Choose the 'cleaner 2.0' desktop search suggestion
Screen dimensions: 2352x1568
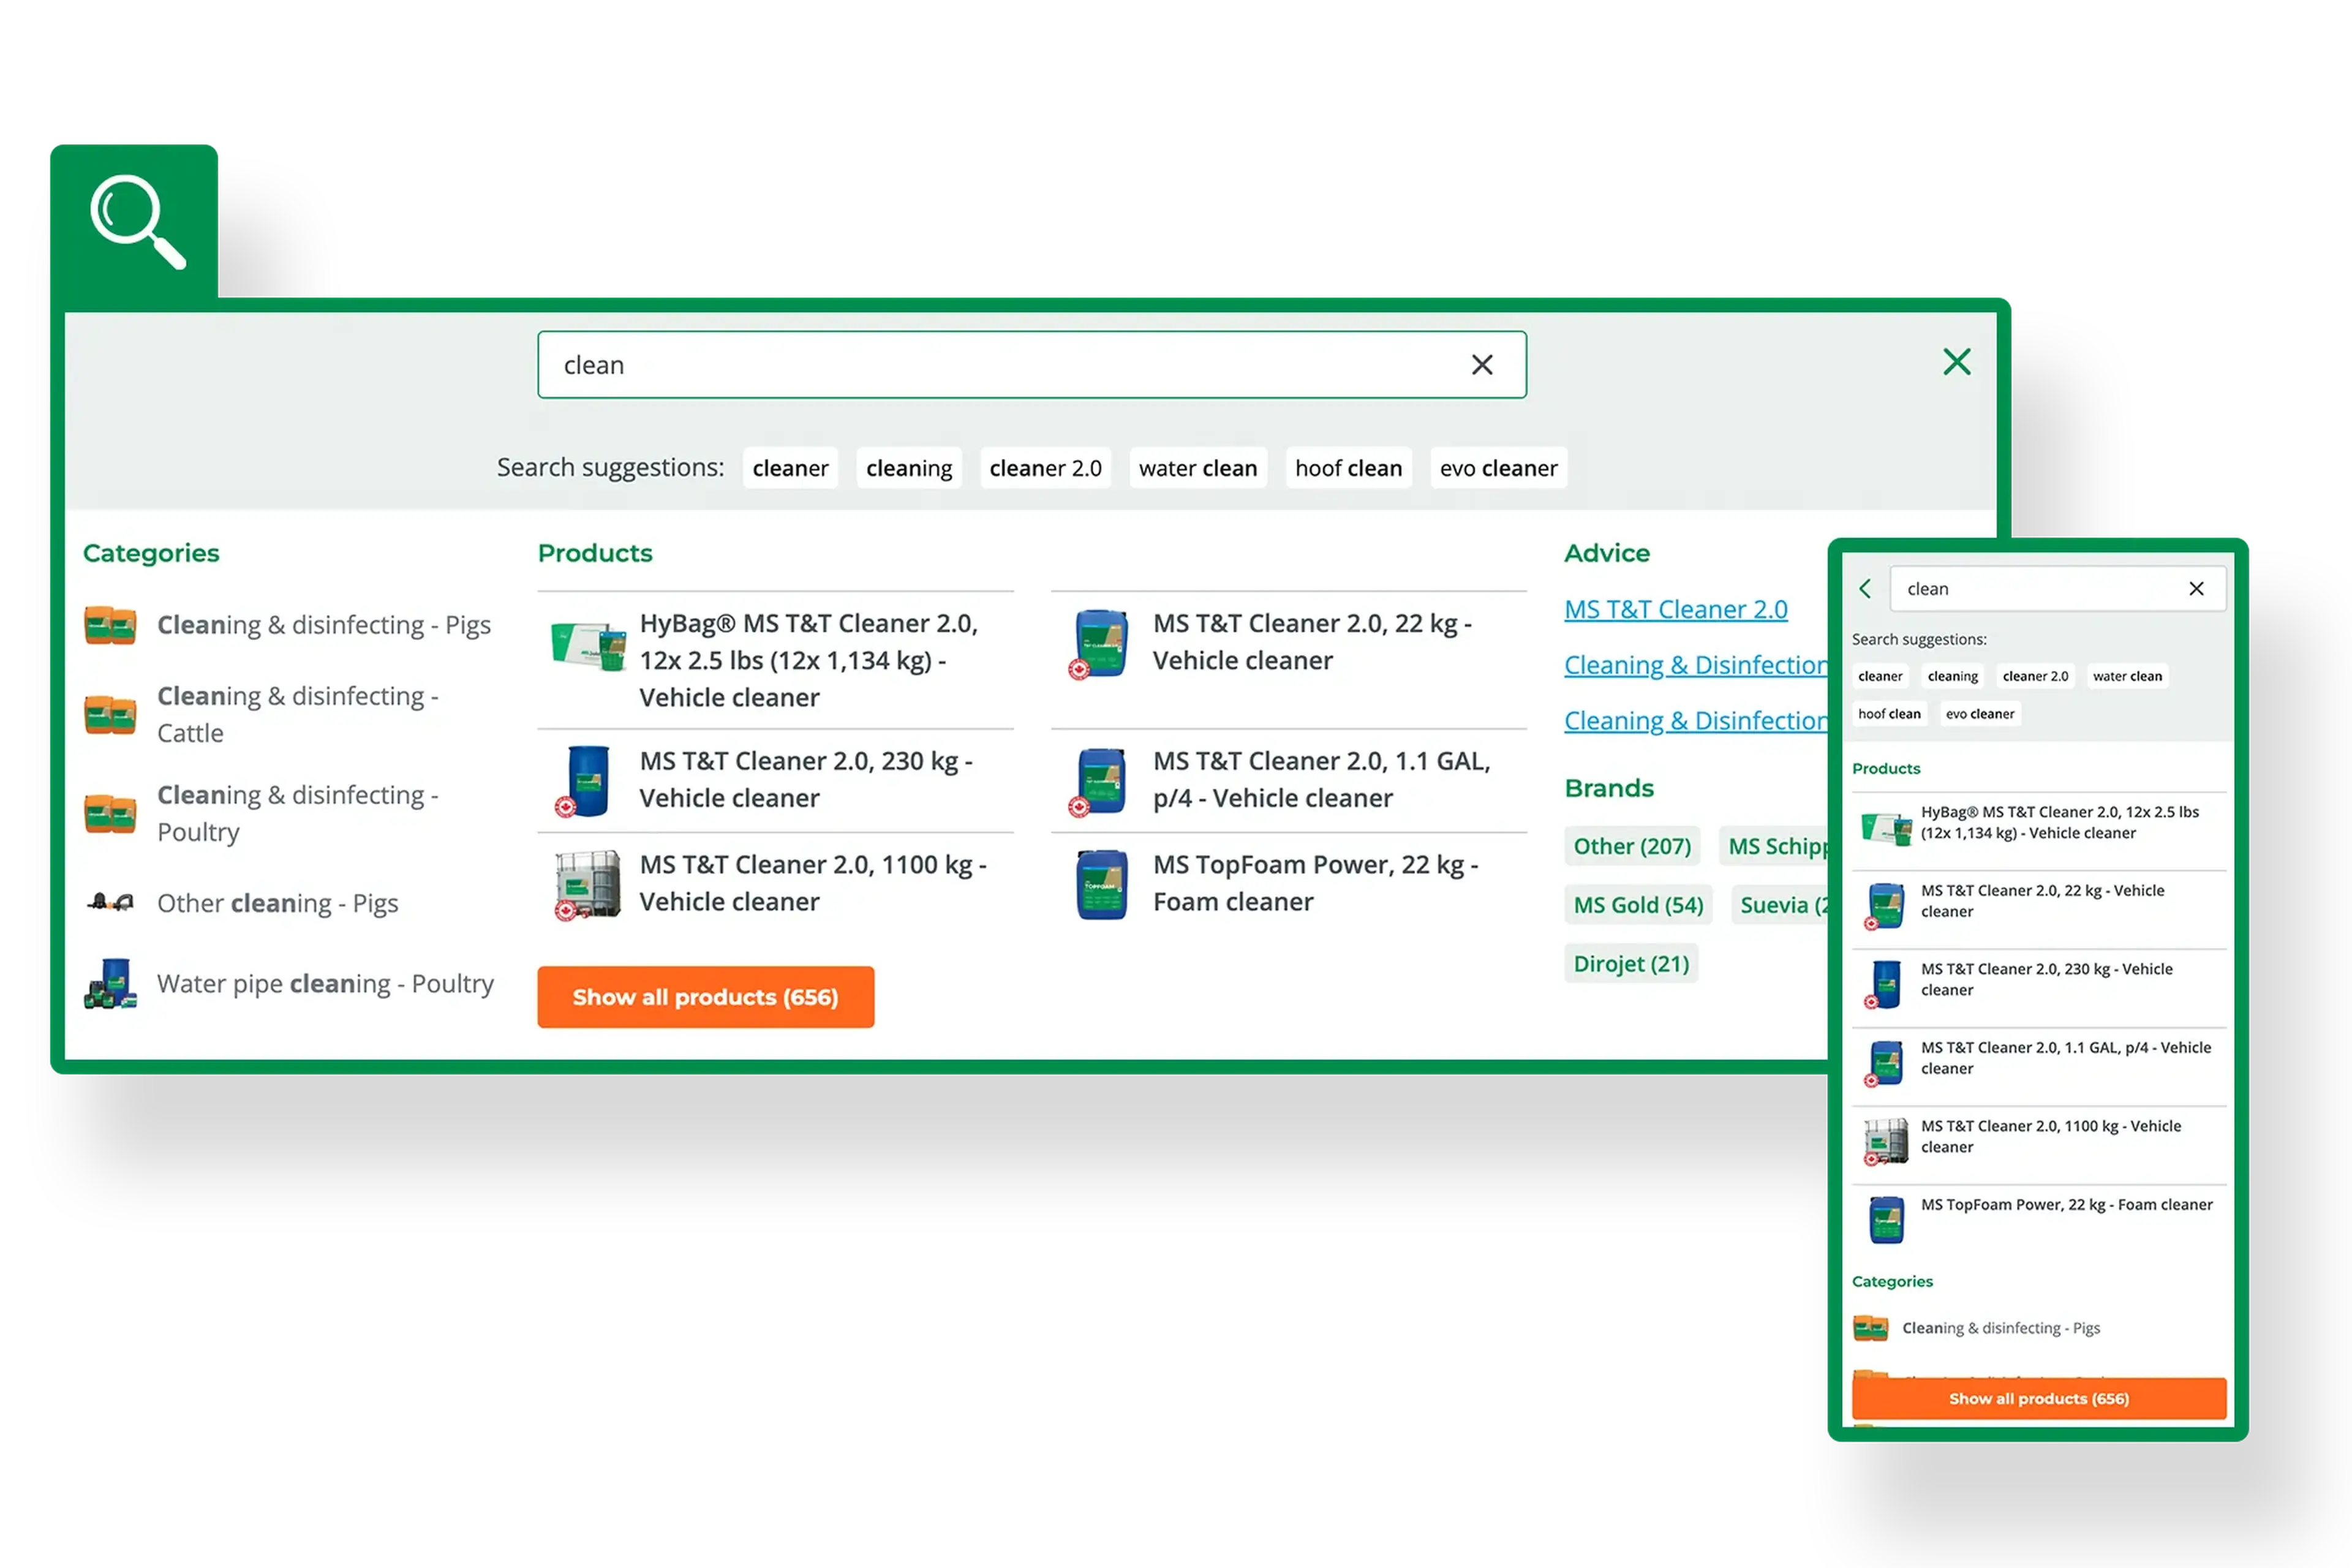1045,468
